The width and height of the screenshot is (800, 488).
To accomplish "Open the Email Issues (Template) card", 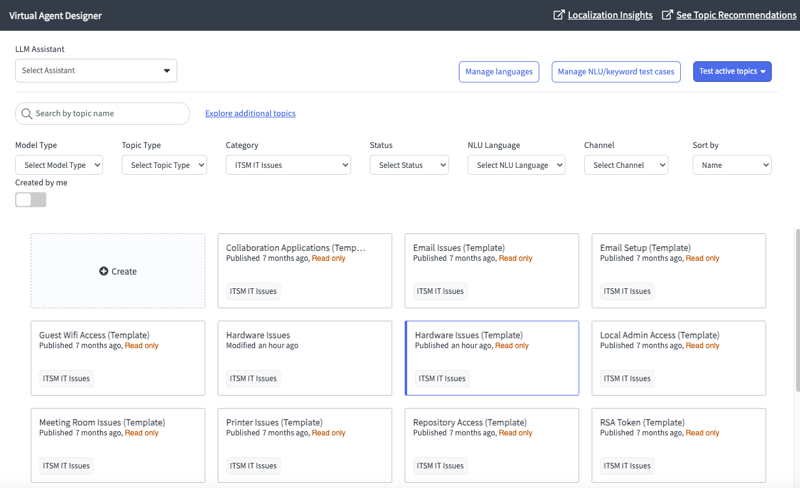I will (x=492, y=271).
